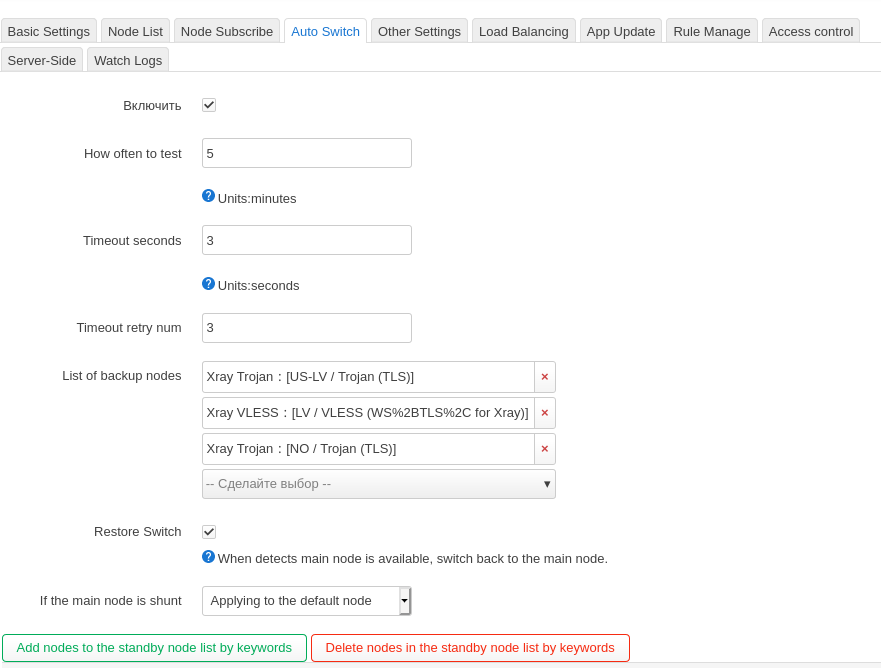Focus the Timeout seconds input field
The height and width of the screenshot is (668, 881).
306,240
